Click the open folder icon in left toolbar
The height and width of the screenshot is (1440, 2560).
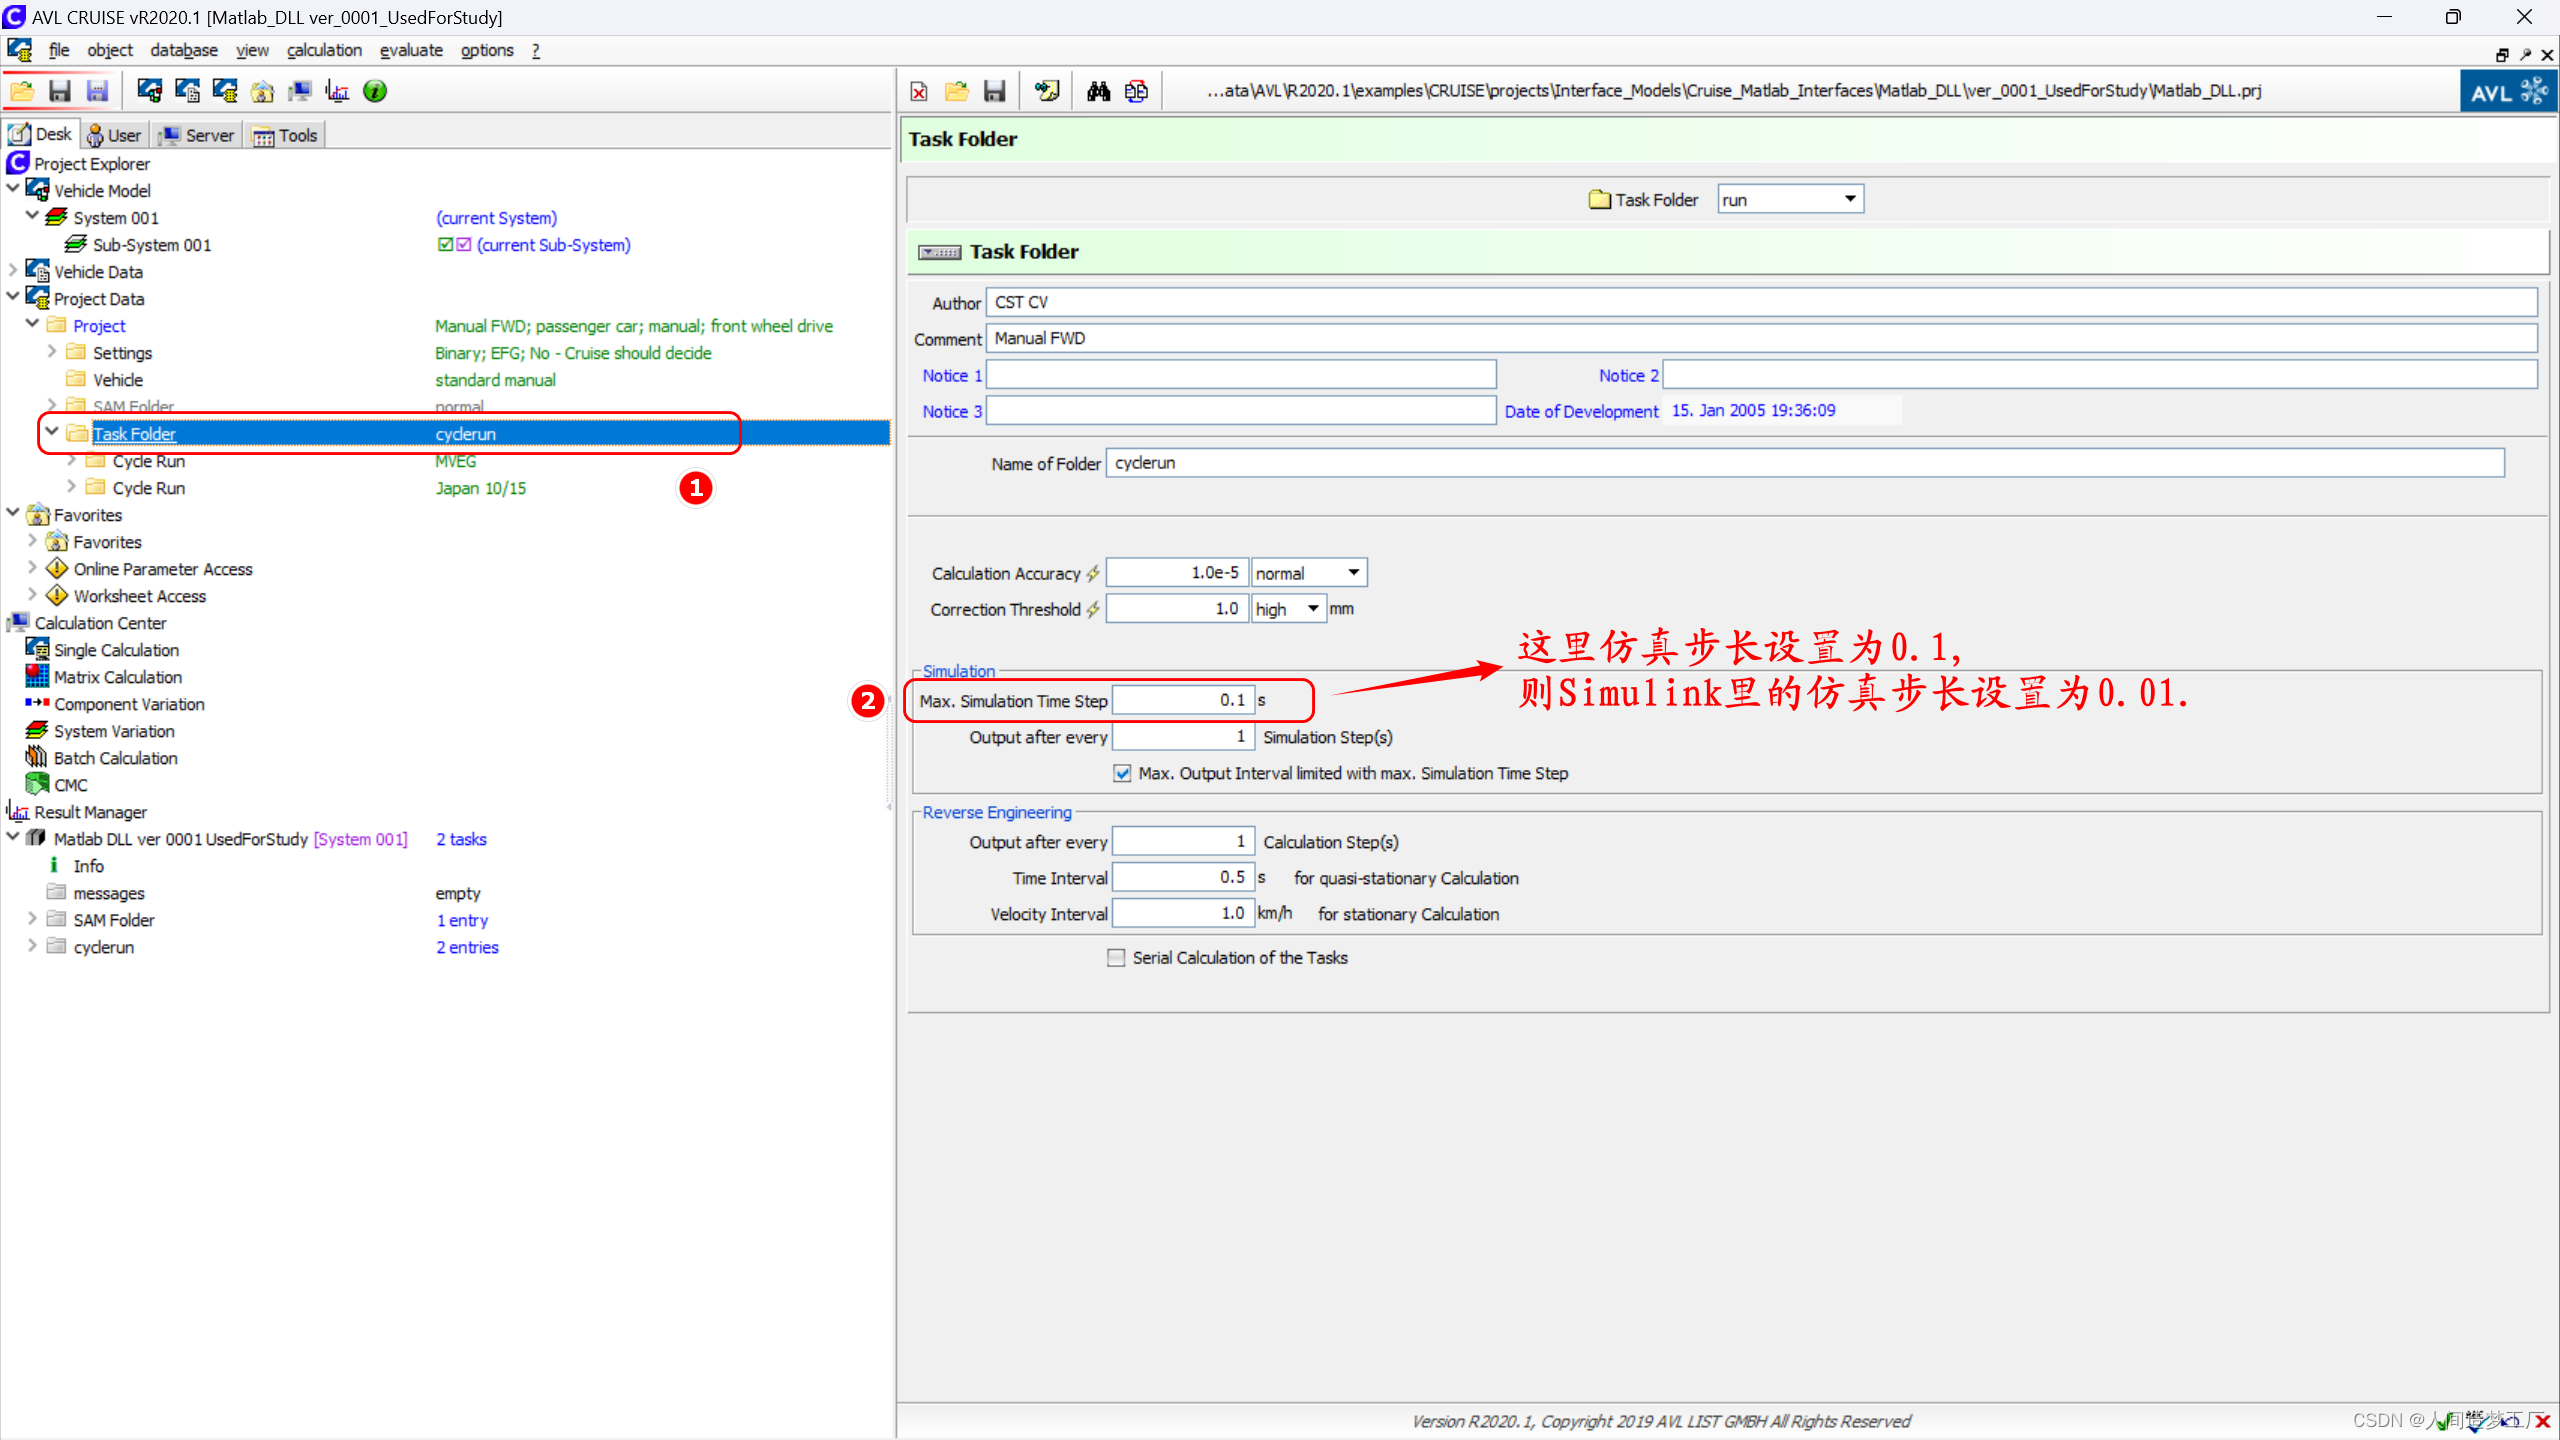(x=22, y=91)
